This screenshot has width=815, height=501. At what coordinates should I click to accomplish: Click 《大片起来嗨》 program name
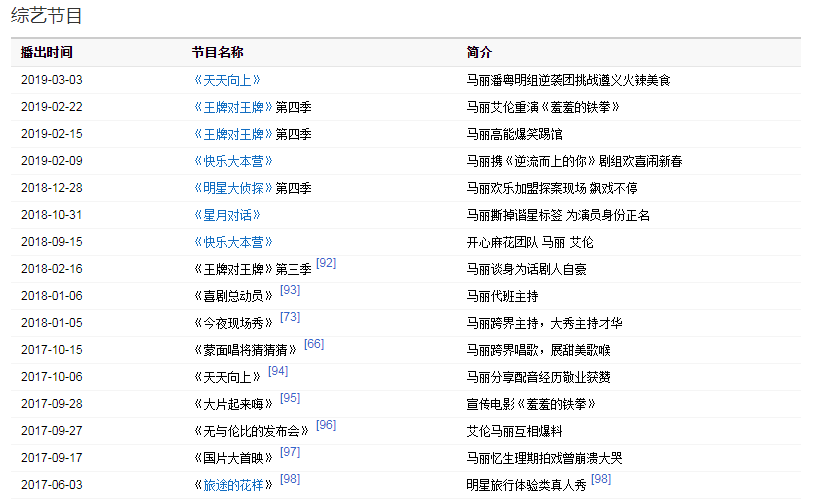click(233, 404)
